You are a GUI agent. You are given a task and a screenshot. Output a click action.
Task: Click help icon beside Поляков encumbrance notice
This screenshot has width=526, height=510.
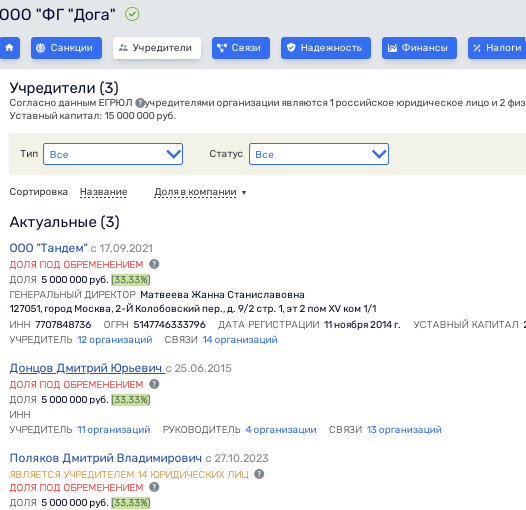[154, 487]
